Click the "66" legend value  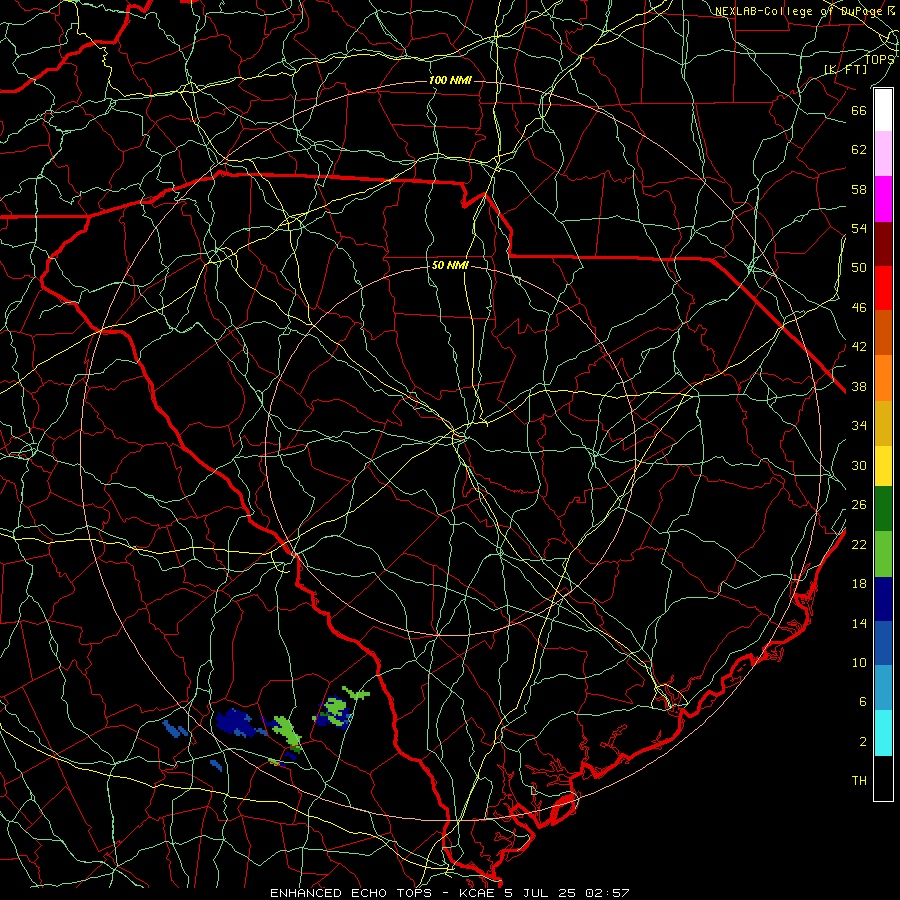point(859,110)
